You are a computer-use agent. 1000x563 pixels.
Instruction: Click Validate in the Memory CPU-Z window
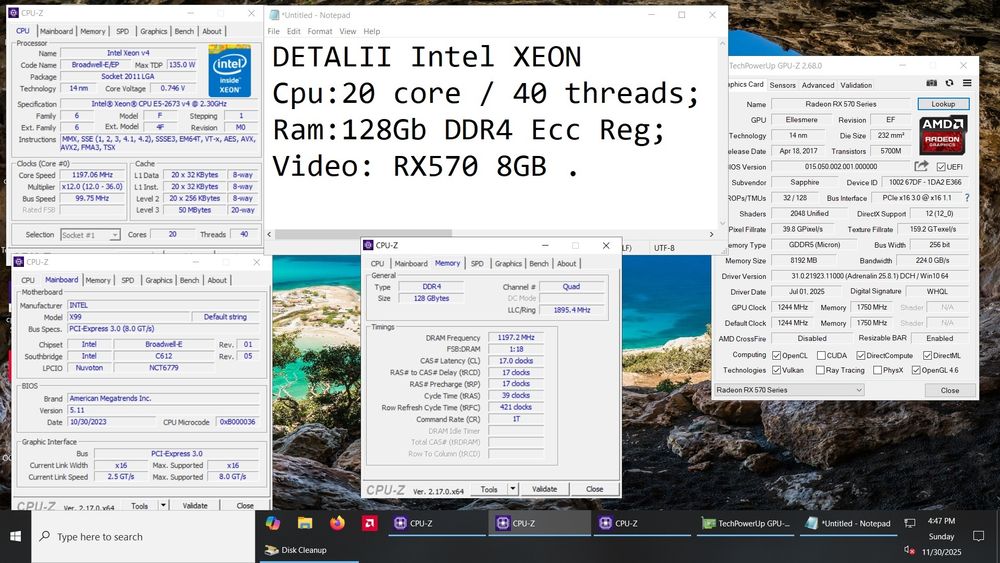coord(544,489)
